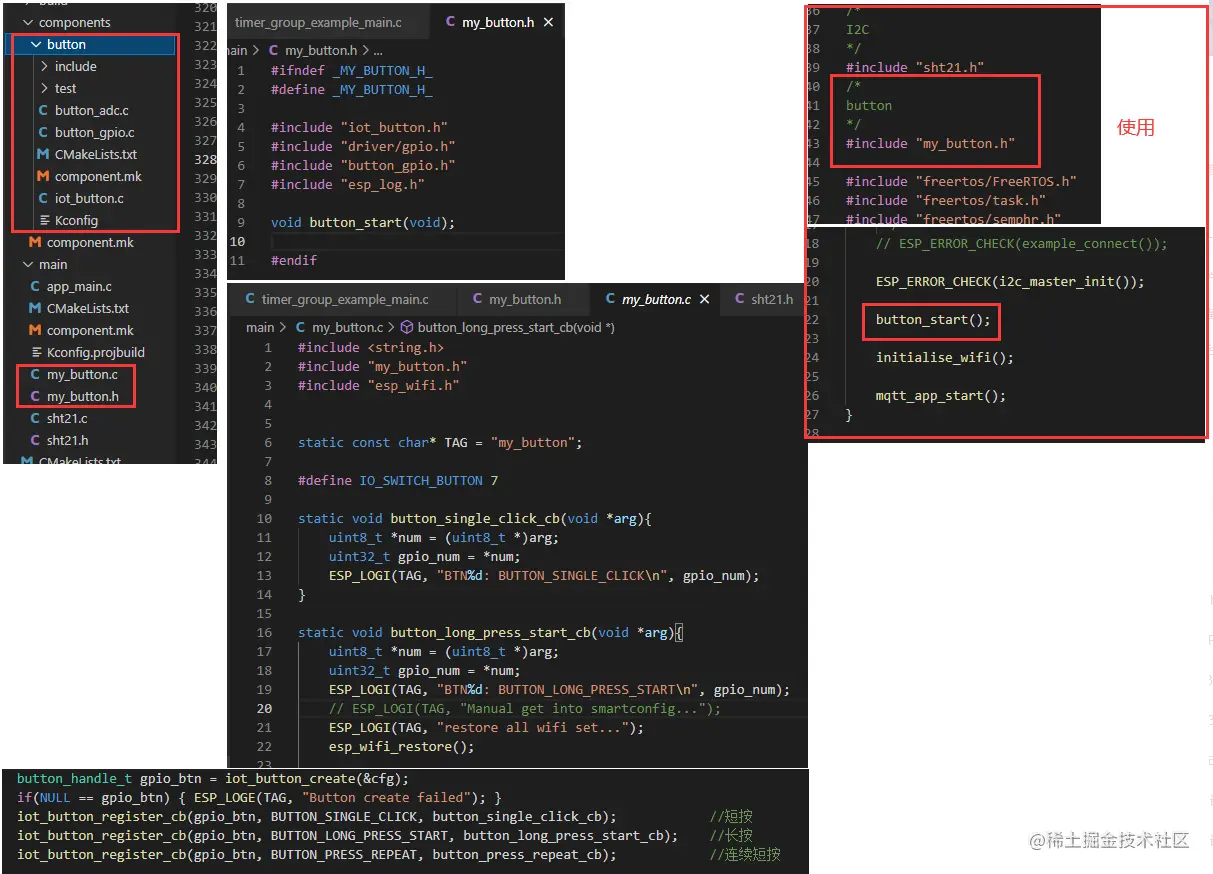Click the C icon beside sht21.c
This screenshot has height=874, width=1213.
click(35, 418)
